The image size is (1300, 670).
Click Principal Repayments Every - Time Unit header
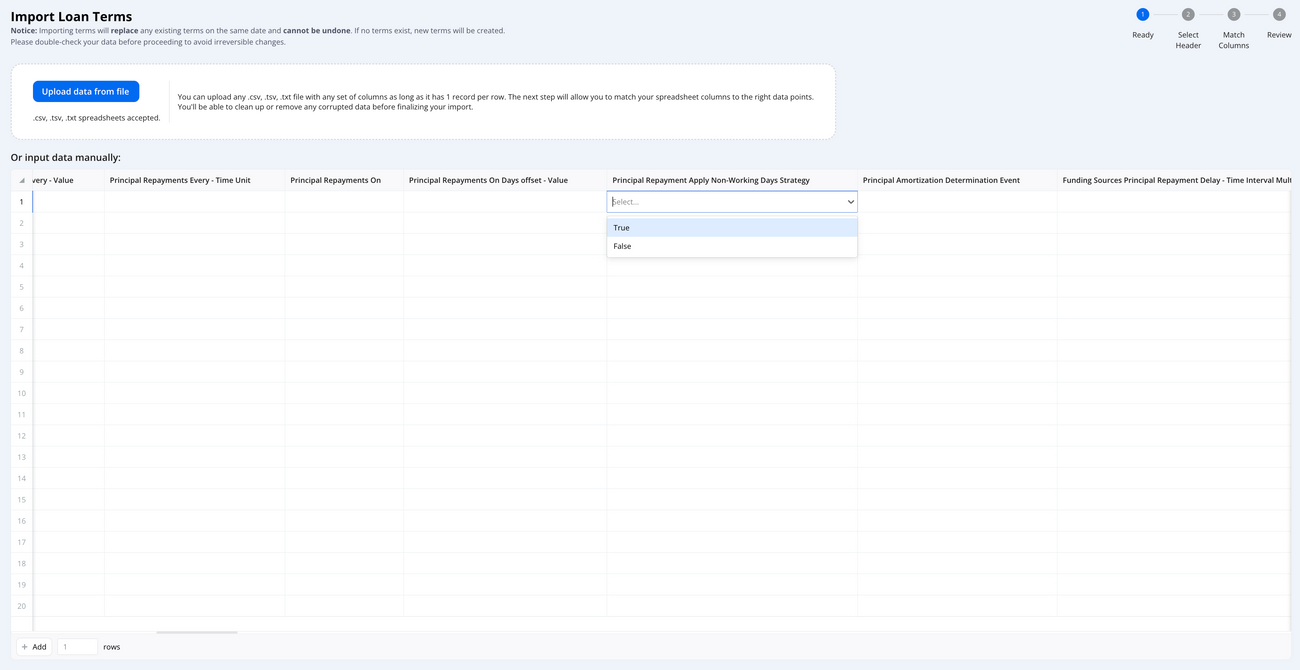pyautogui.click(x=180, y=180)
